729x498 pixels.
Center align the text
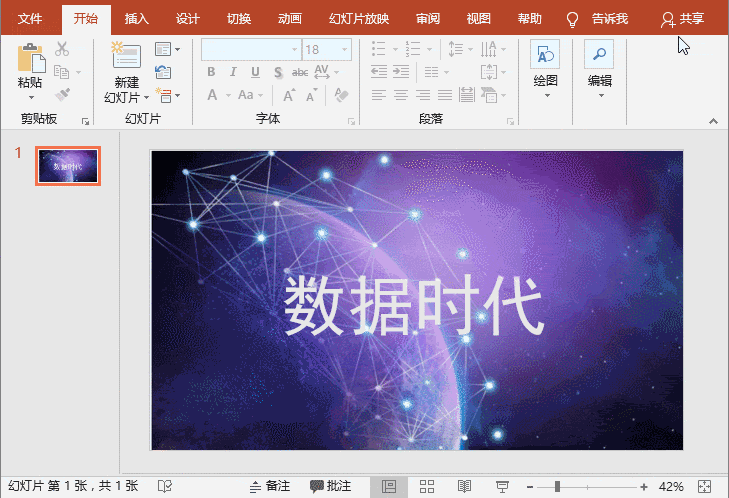point(401,95)
